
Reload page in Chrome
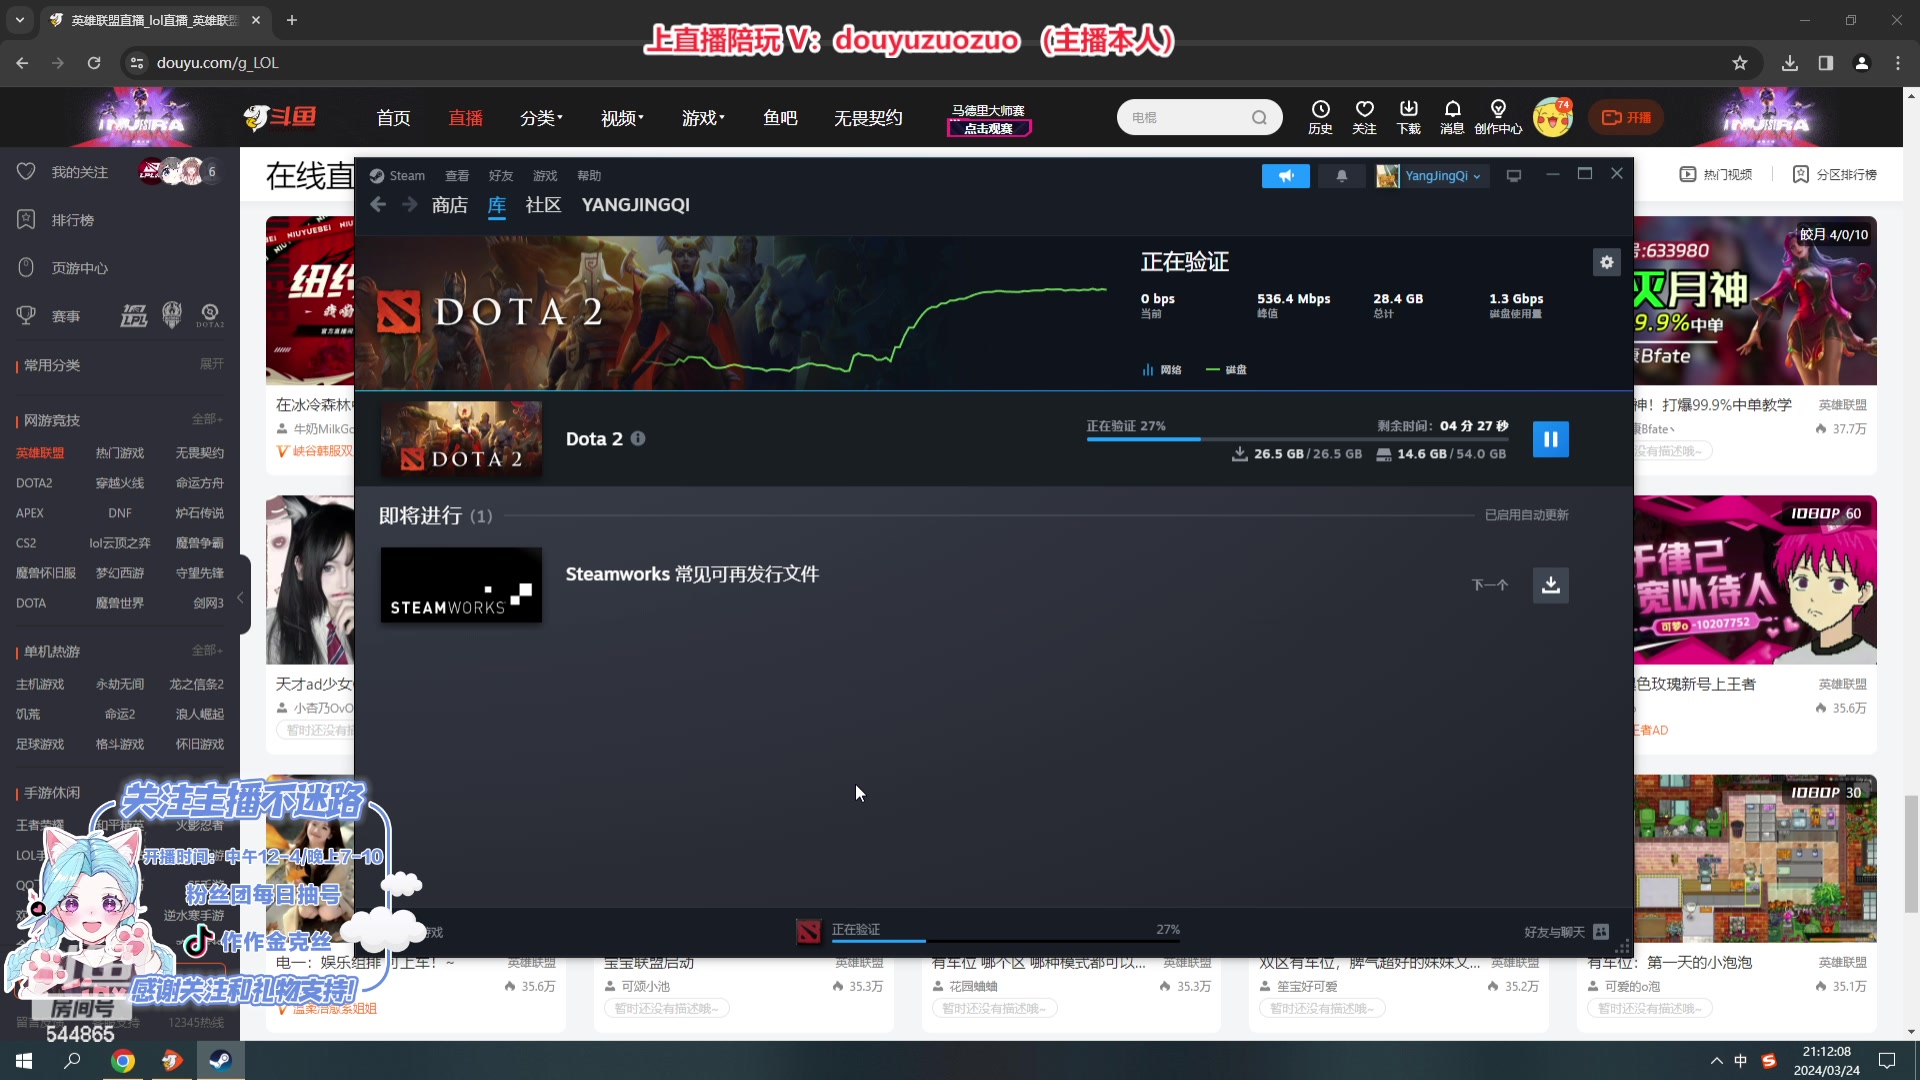[94, 63]
